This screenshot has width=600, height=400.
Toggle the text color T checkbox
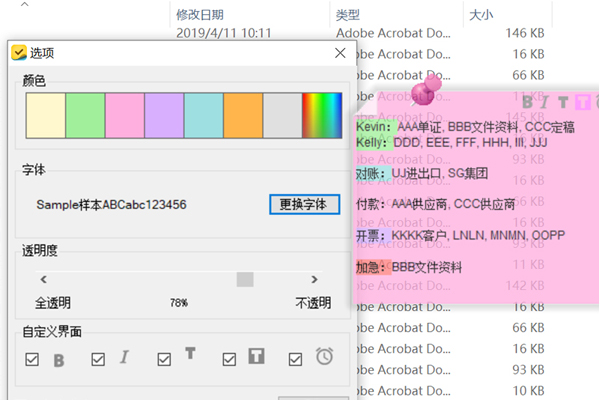(x=164, y=359)
